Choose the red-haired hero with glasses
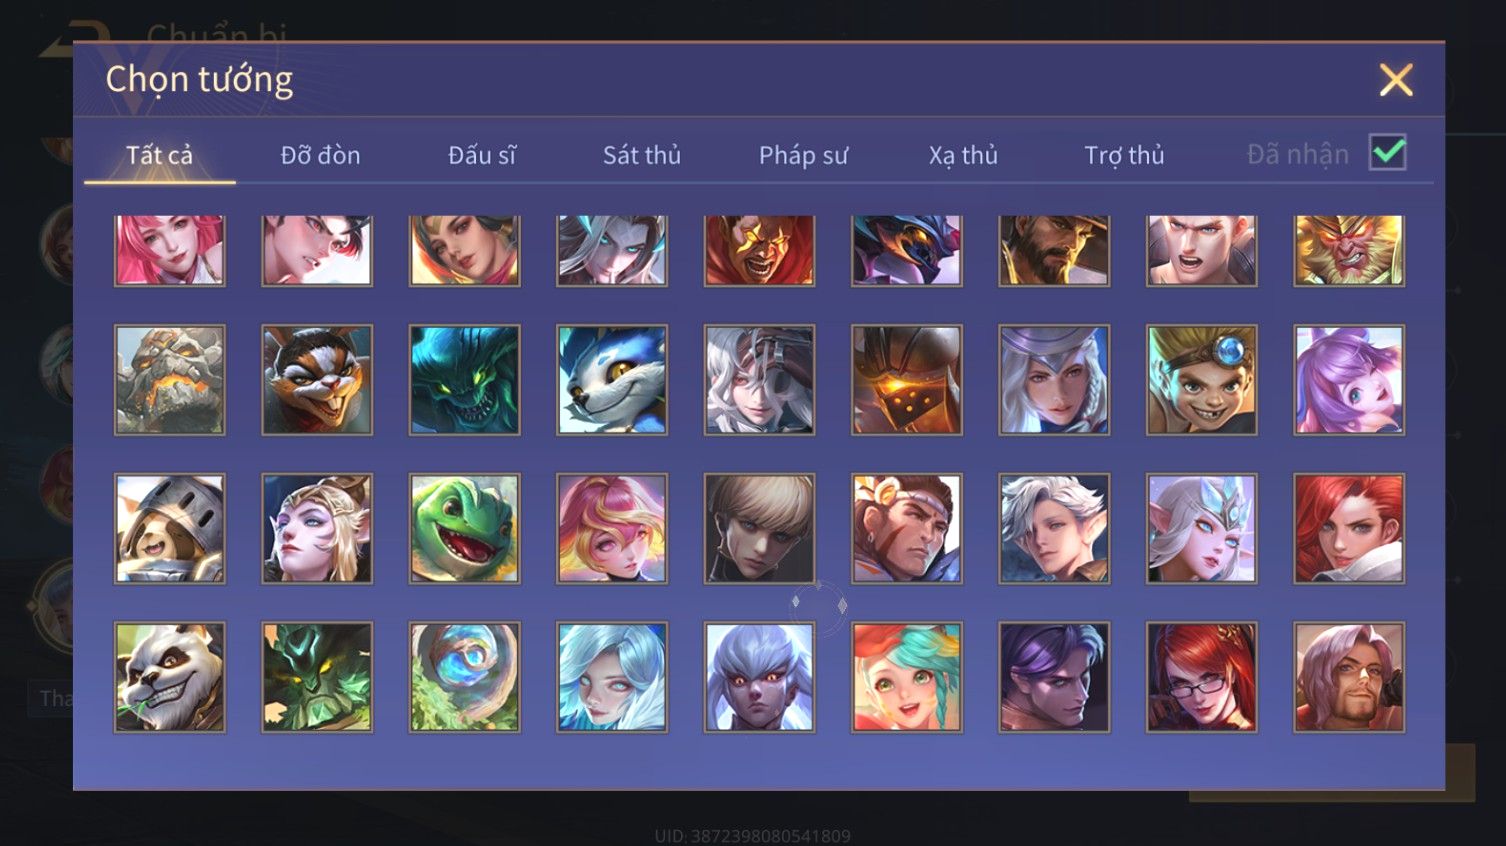Image resolution: width=1506 pixels, height=846 pixels. [1201, 677]
